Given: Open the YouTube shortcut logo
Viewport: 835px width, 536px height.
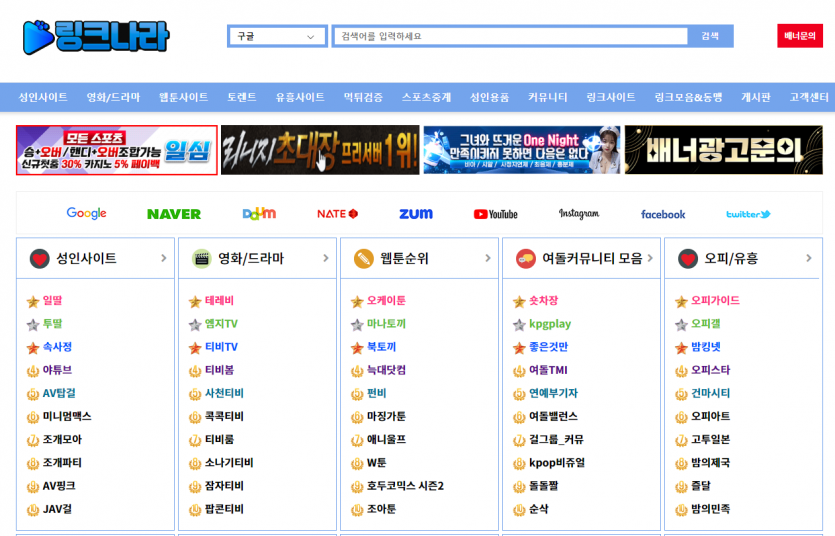Looking at the screenshot, I should [x=496, y=214].
